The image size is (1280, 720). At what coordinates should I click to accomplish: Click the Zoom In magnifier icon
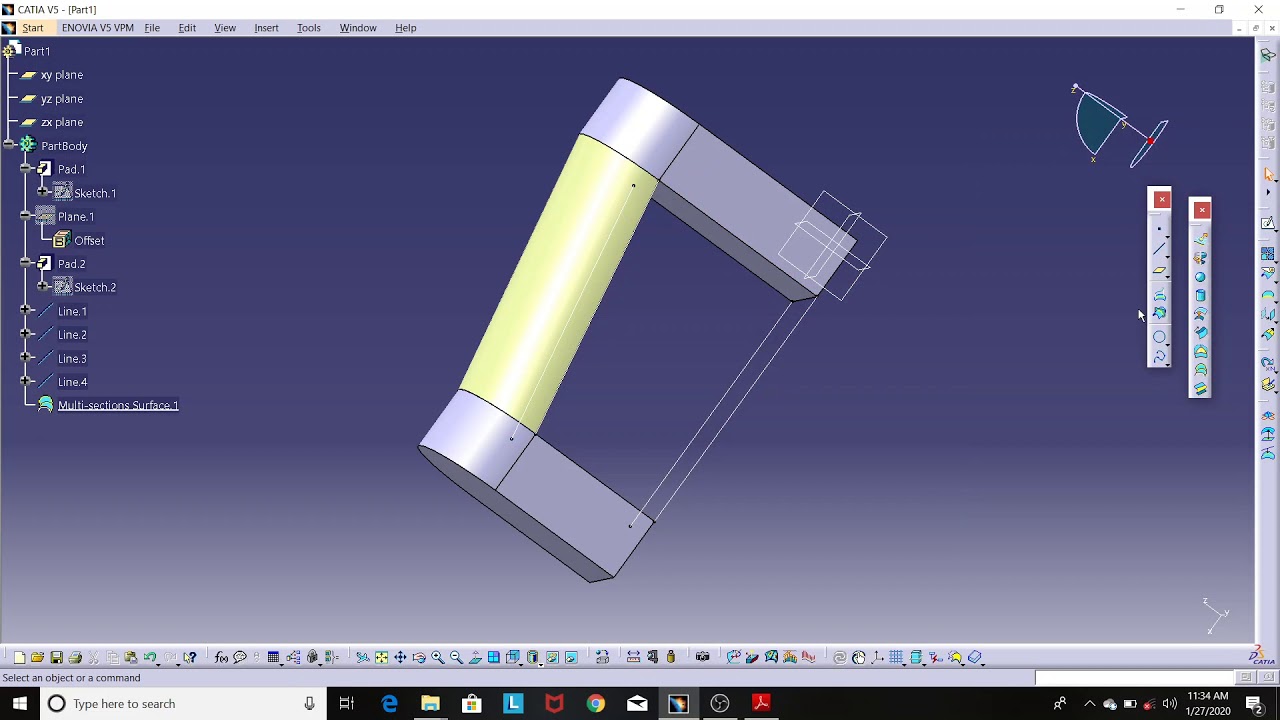point(438,657)
